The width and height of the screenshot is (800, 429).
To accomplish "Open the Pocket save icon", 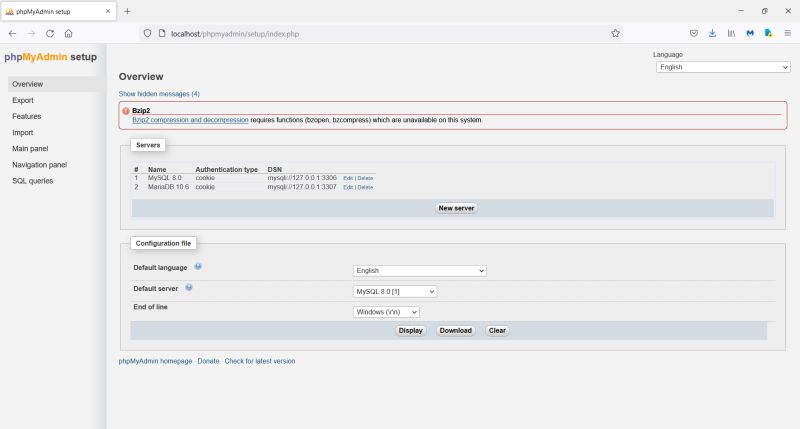I will (x=693, y=34).
